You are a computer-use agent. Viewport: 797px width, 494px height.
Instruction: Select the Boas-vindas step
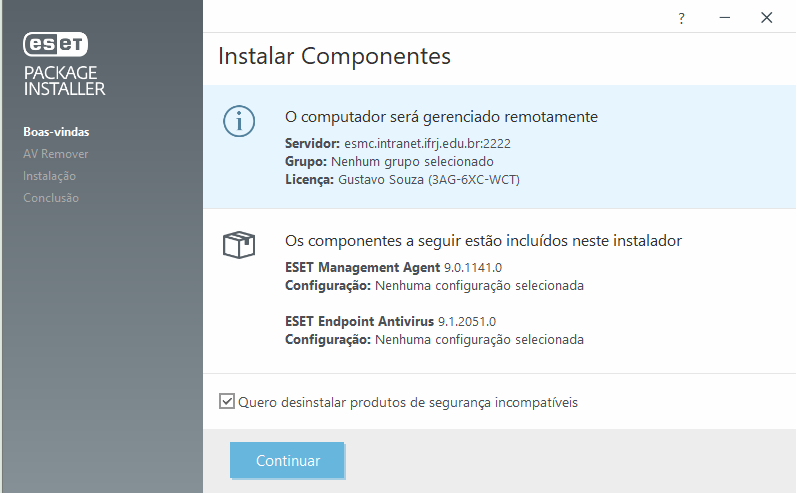tap(50, 132)
